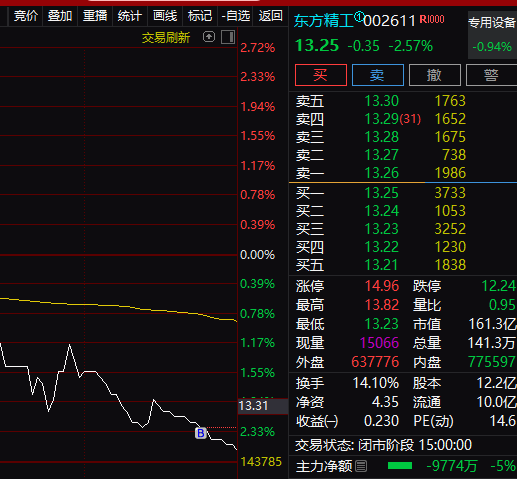This screenshot has width=517, height=479.
Task: Activate the 画线 draw-line tool
Action: pyautogui.click(x=165, y=16)
